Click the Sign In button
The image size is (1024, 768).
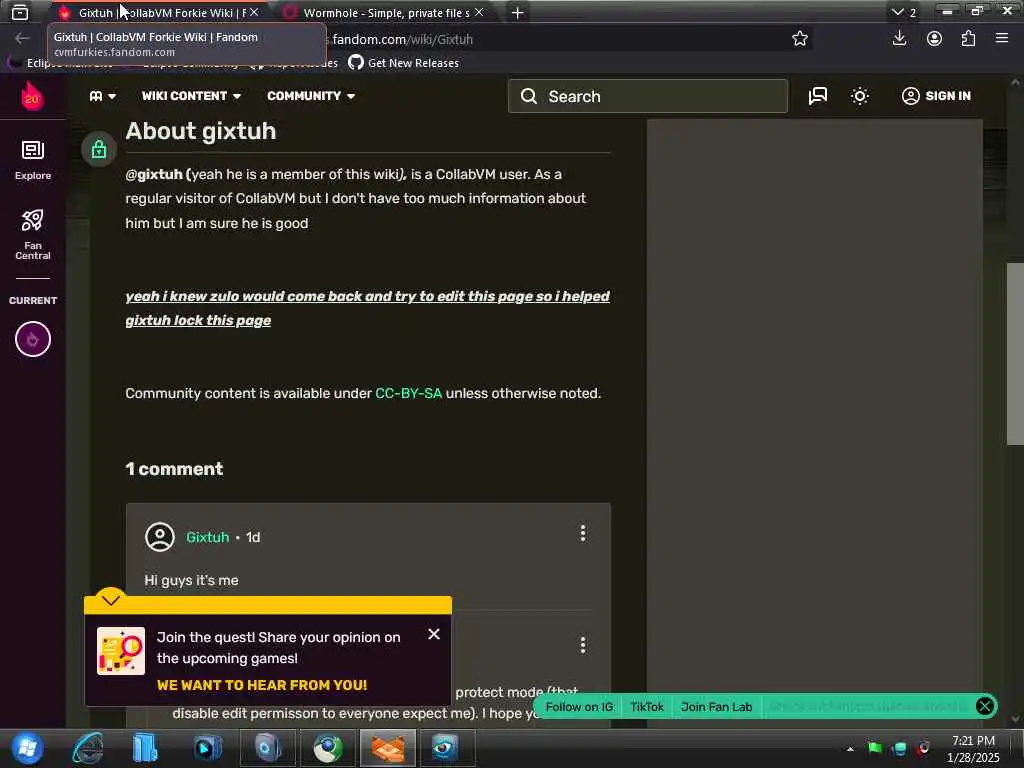tap(936, 96)
